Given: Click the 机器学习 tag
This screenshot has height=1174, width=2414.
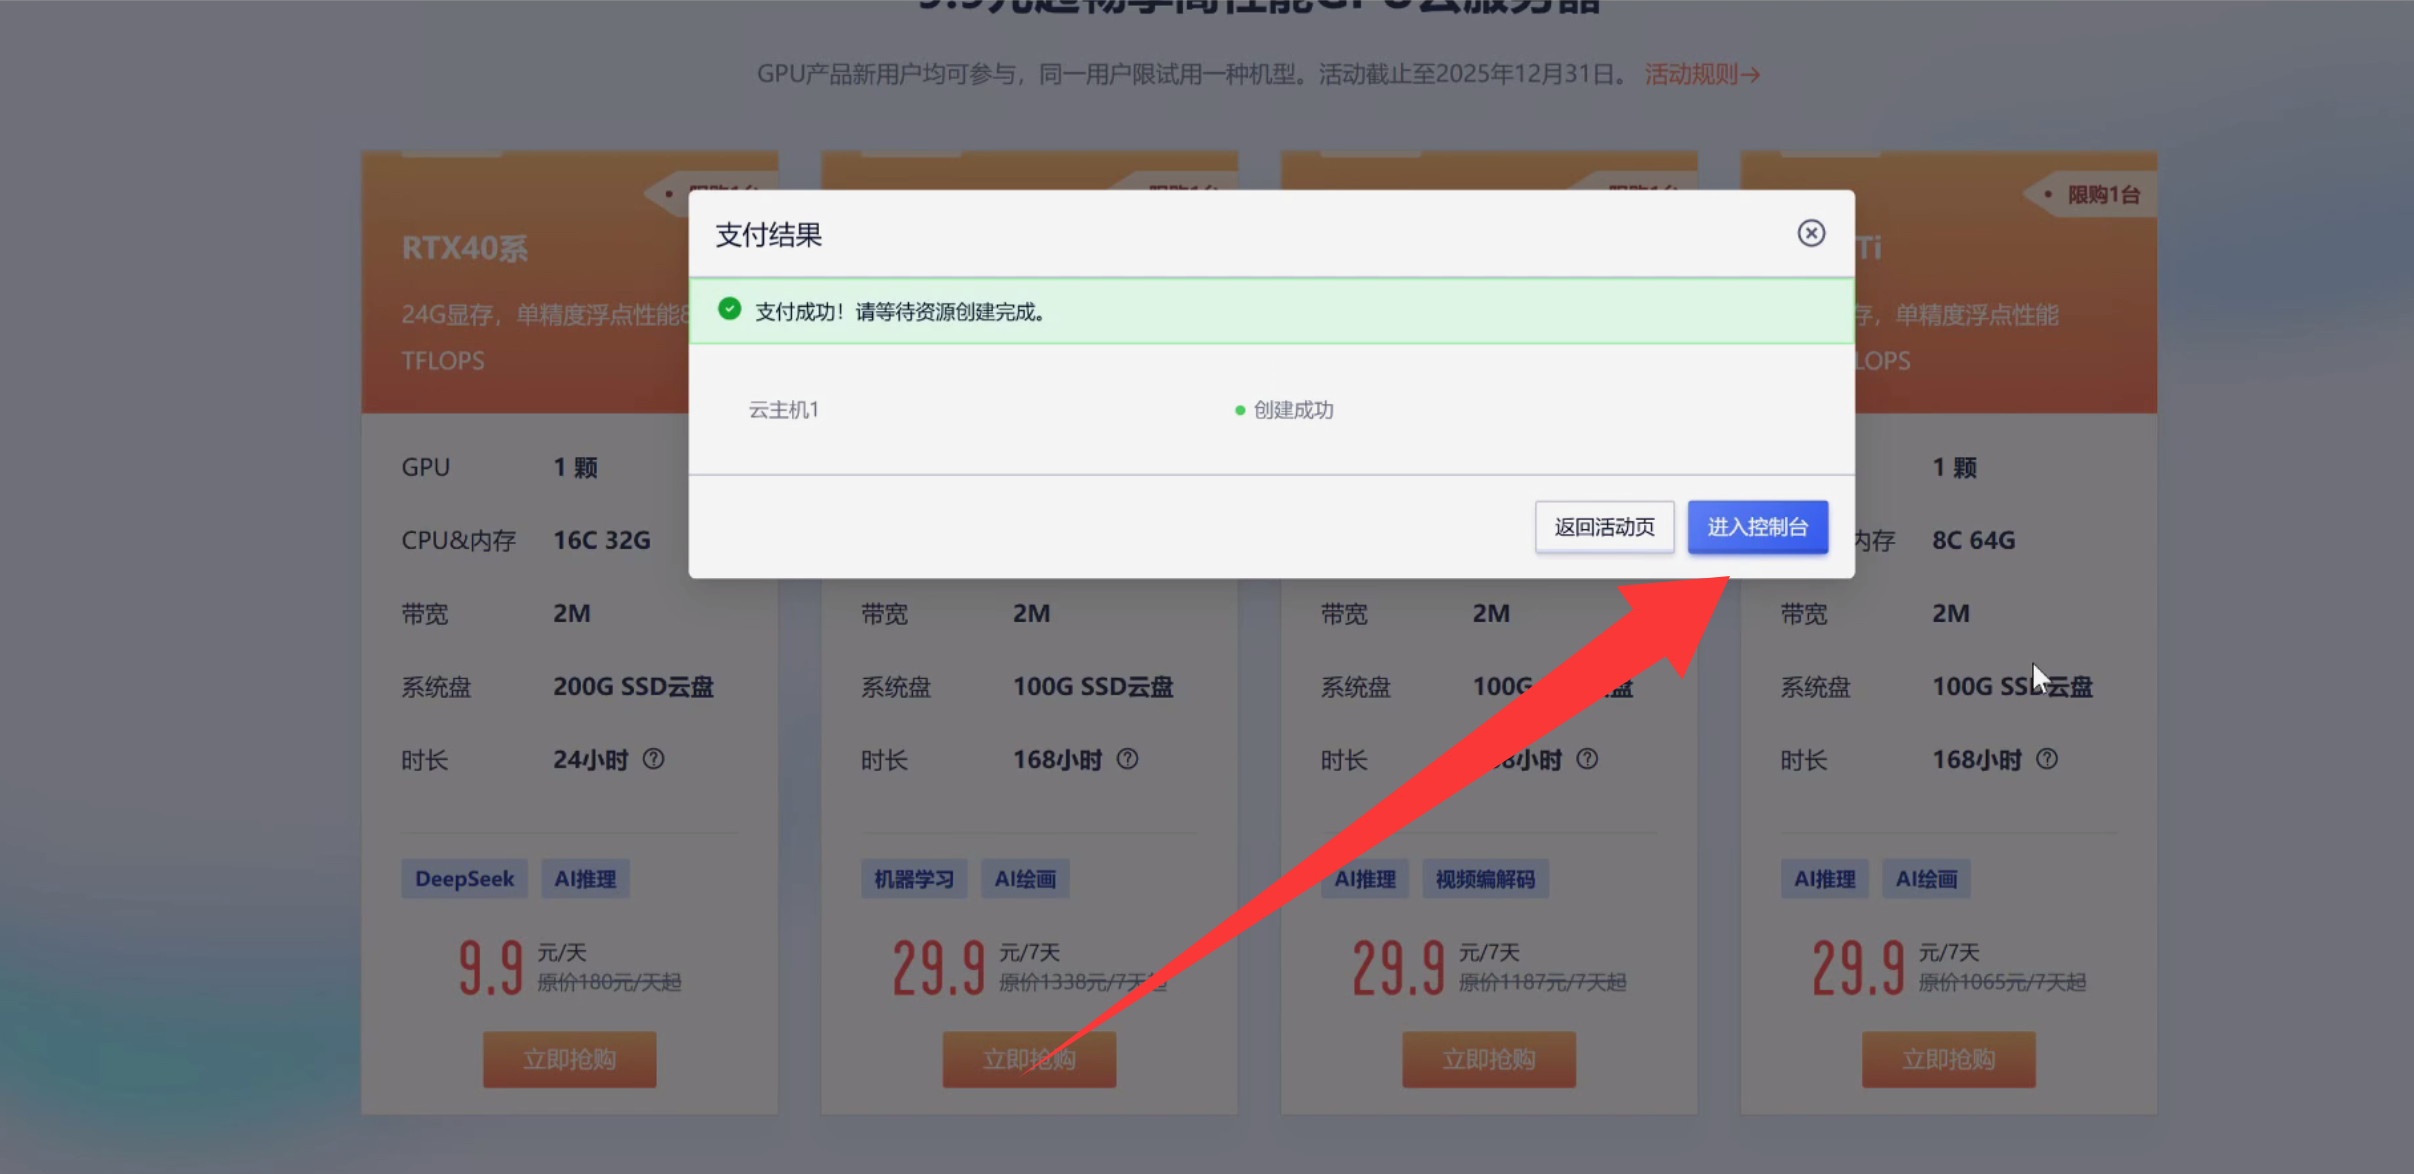Looking at the screenshot, I should coord(914,879).
